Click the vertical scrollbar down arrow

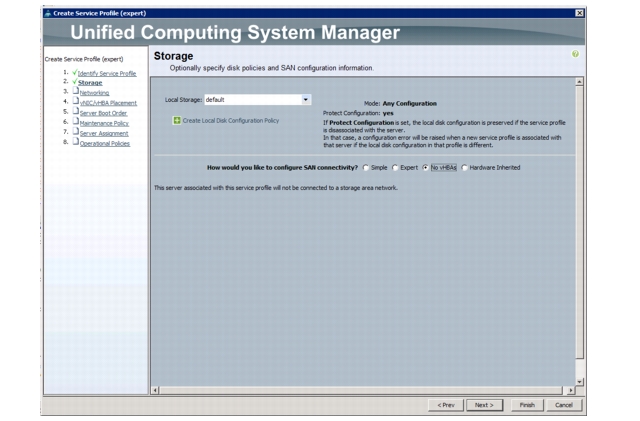pyautogui.click(x=579, y=382)
